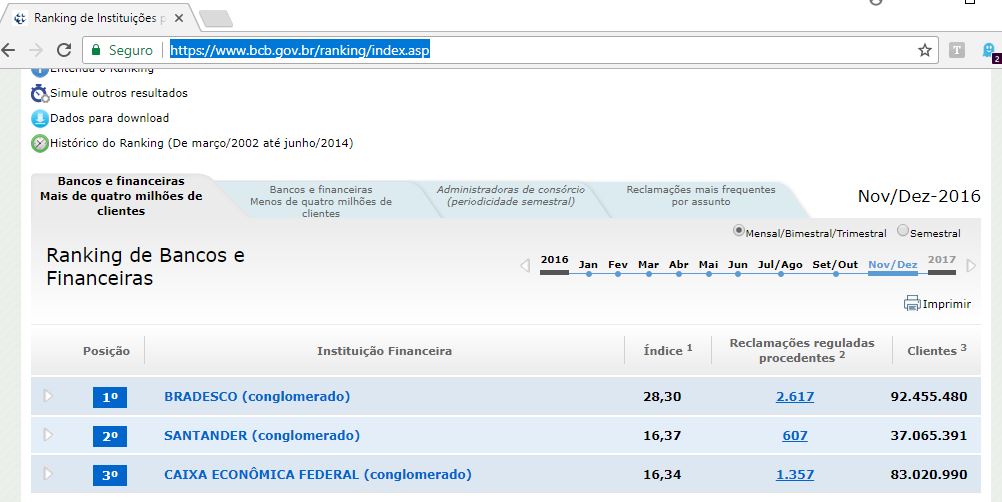This screenshot has width=1002, height=502.
Task: Open Histórico do Ranking link
Action: tap(201, 143)
